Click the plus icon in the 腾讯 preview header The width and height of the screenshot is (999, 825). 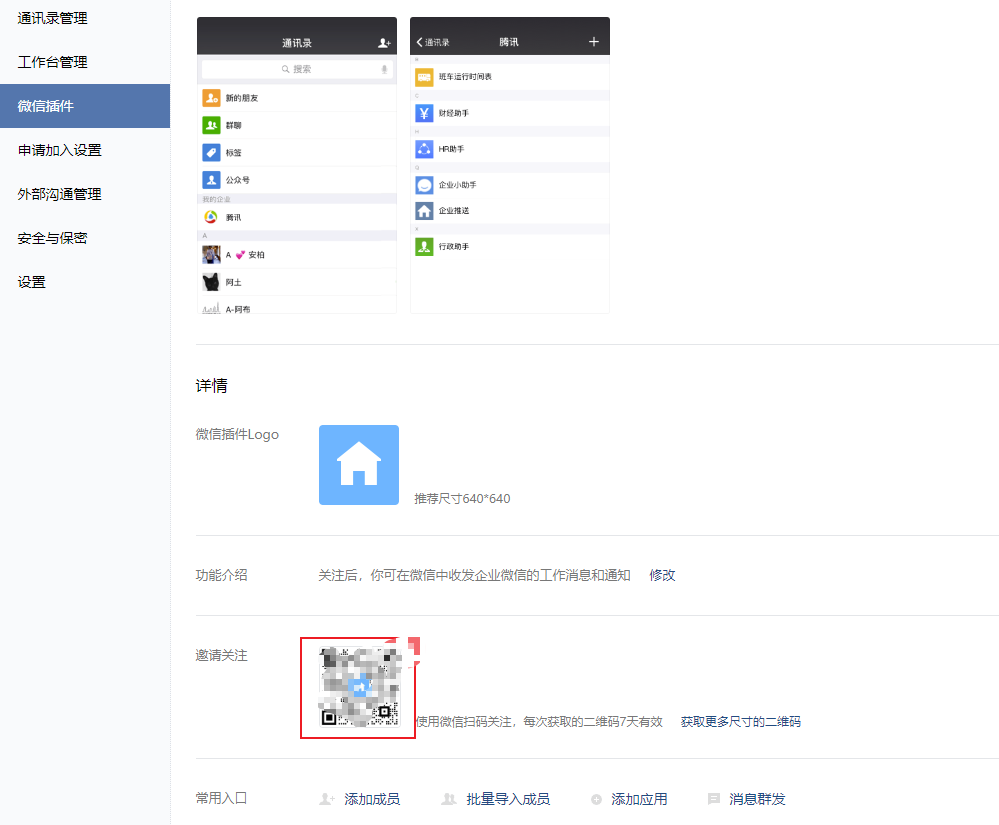pyautogui.click(x=594, y=42)
